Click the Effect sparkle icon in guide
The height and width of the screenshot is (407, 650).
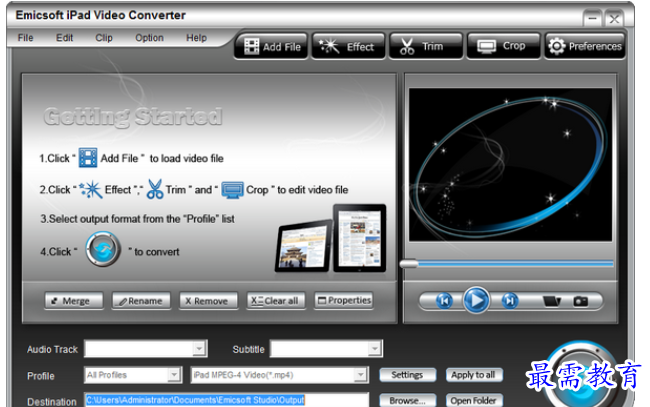pos(91,189)
